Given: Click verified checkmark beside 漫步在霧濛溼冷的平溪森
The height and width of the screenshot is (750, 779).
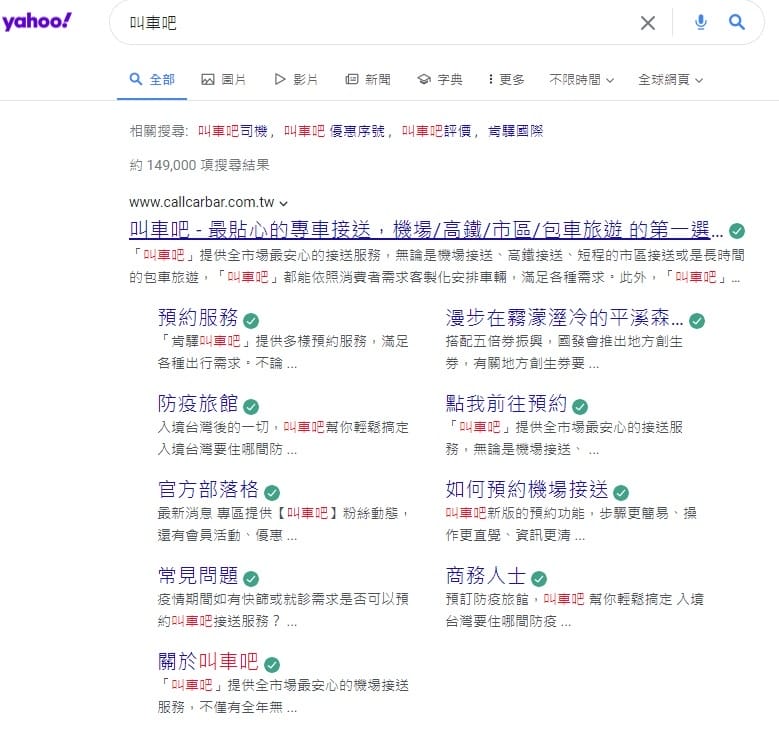Looking at the screenshot, I should click(x=697, y=321).
